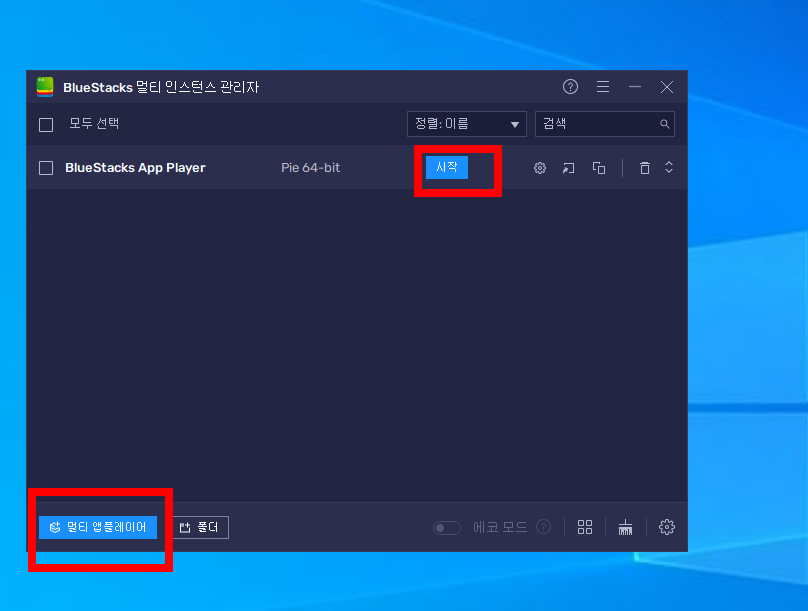Create desktop shortcut icon for App Player
This screenshot has width=808, height=611.
568,168
